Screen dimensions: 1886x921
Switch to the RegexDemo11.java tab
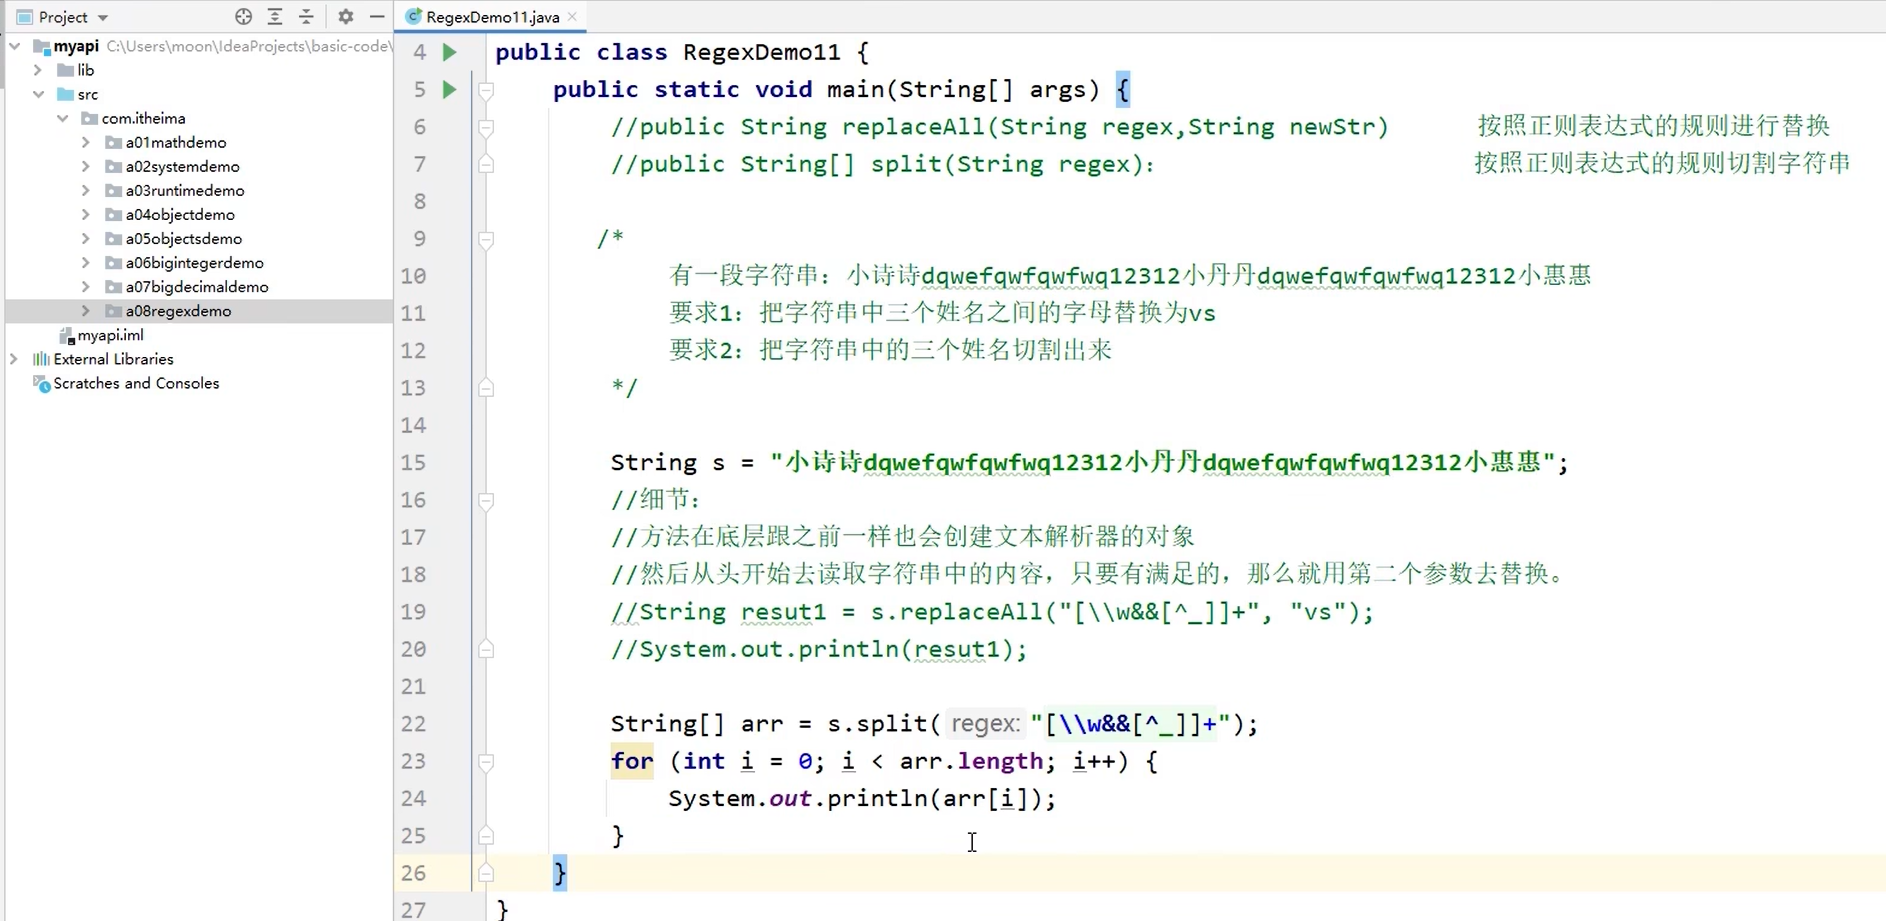(489, 16)
